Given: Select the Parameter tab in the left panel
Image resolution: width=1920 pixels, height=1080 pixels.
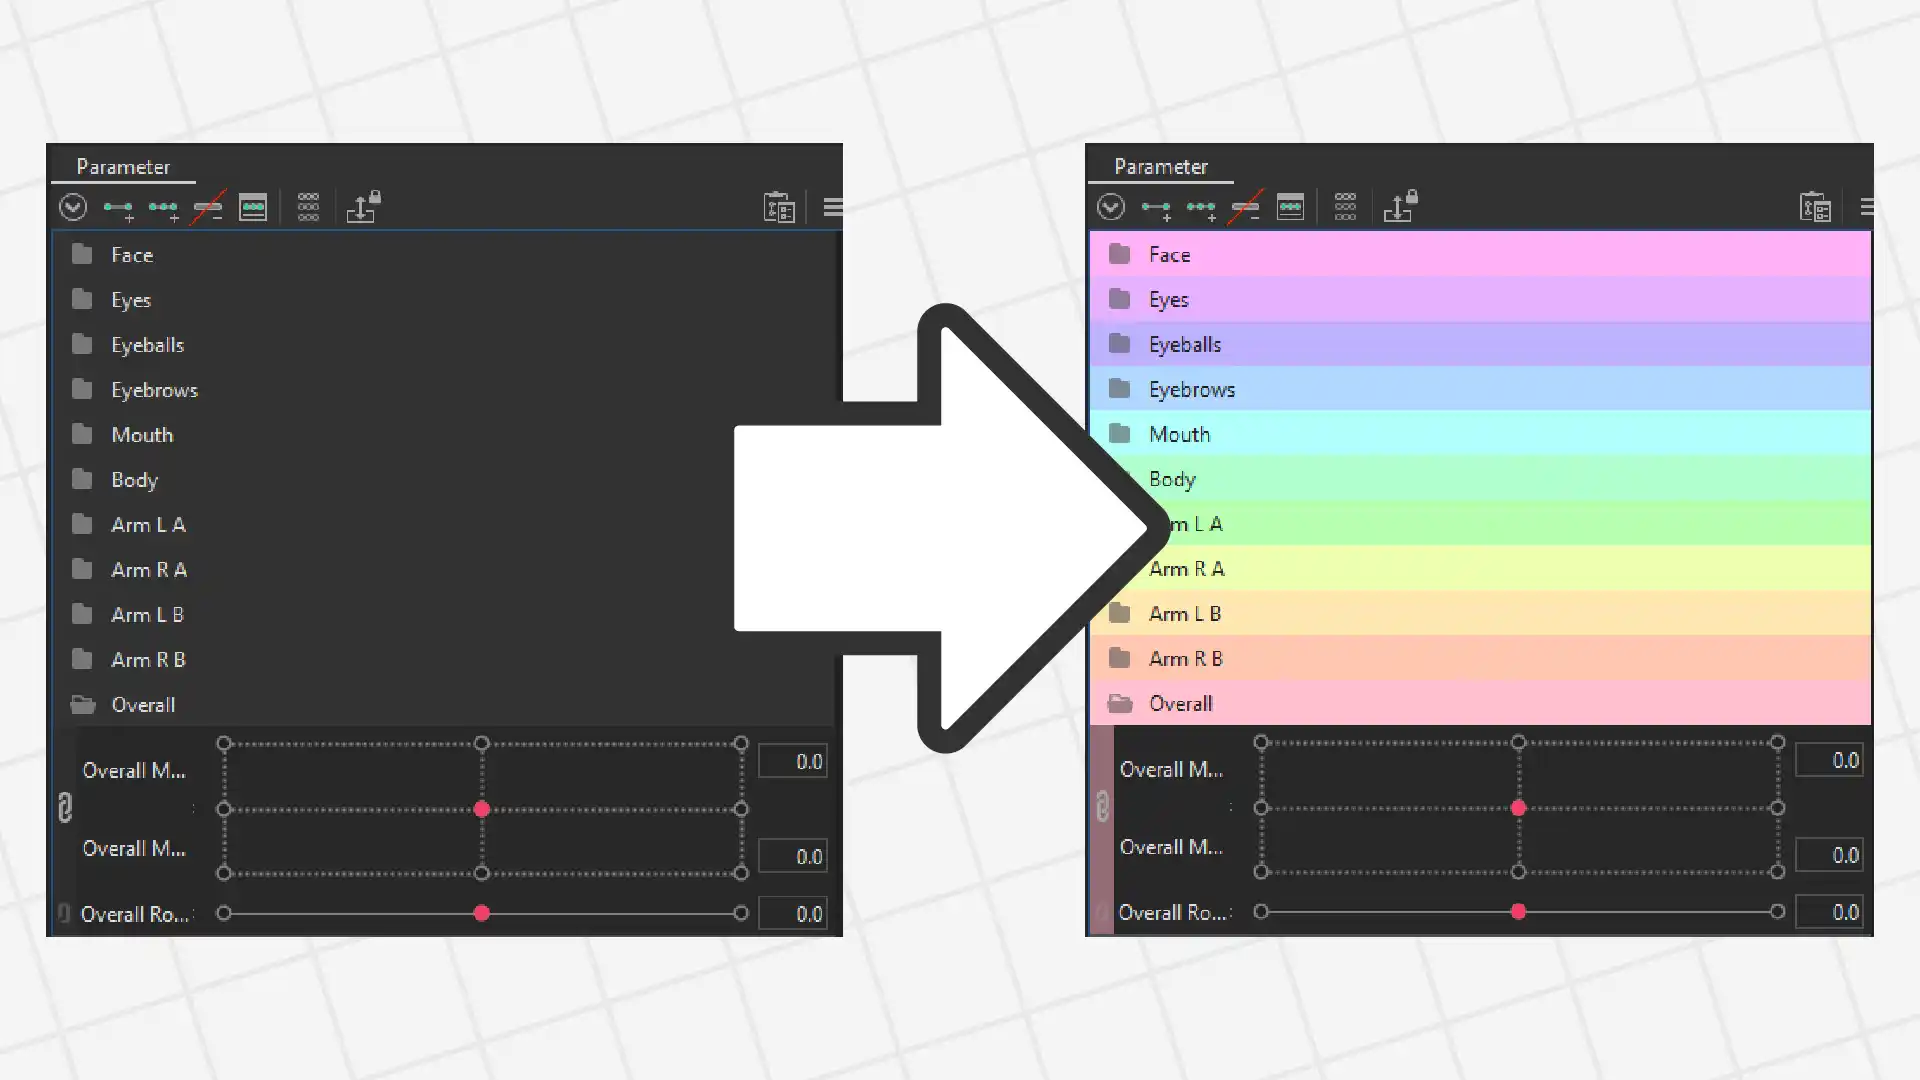Looking at the screenshot, I should coord(123,167).
